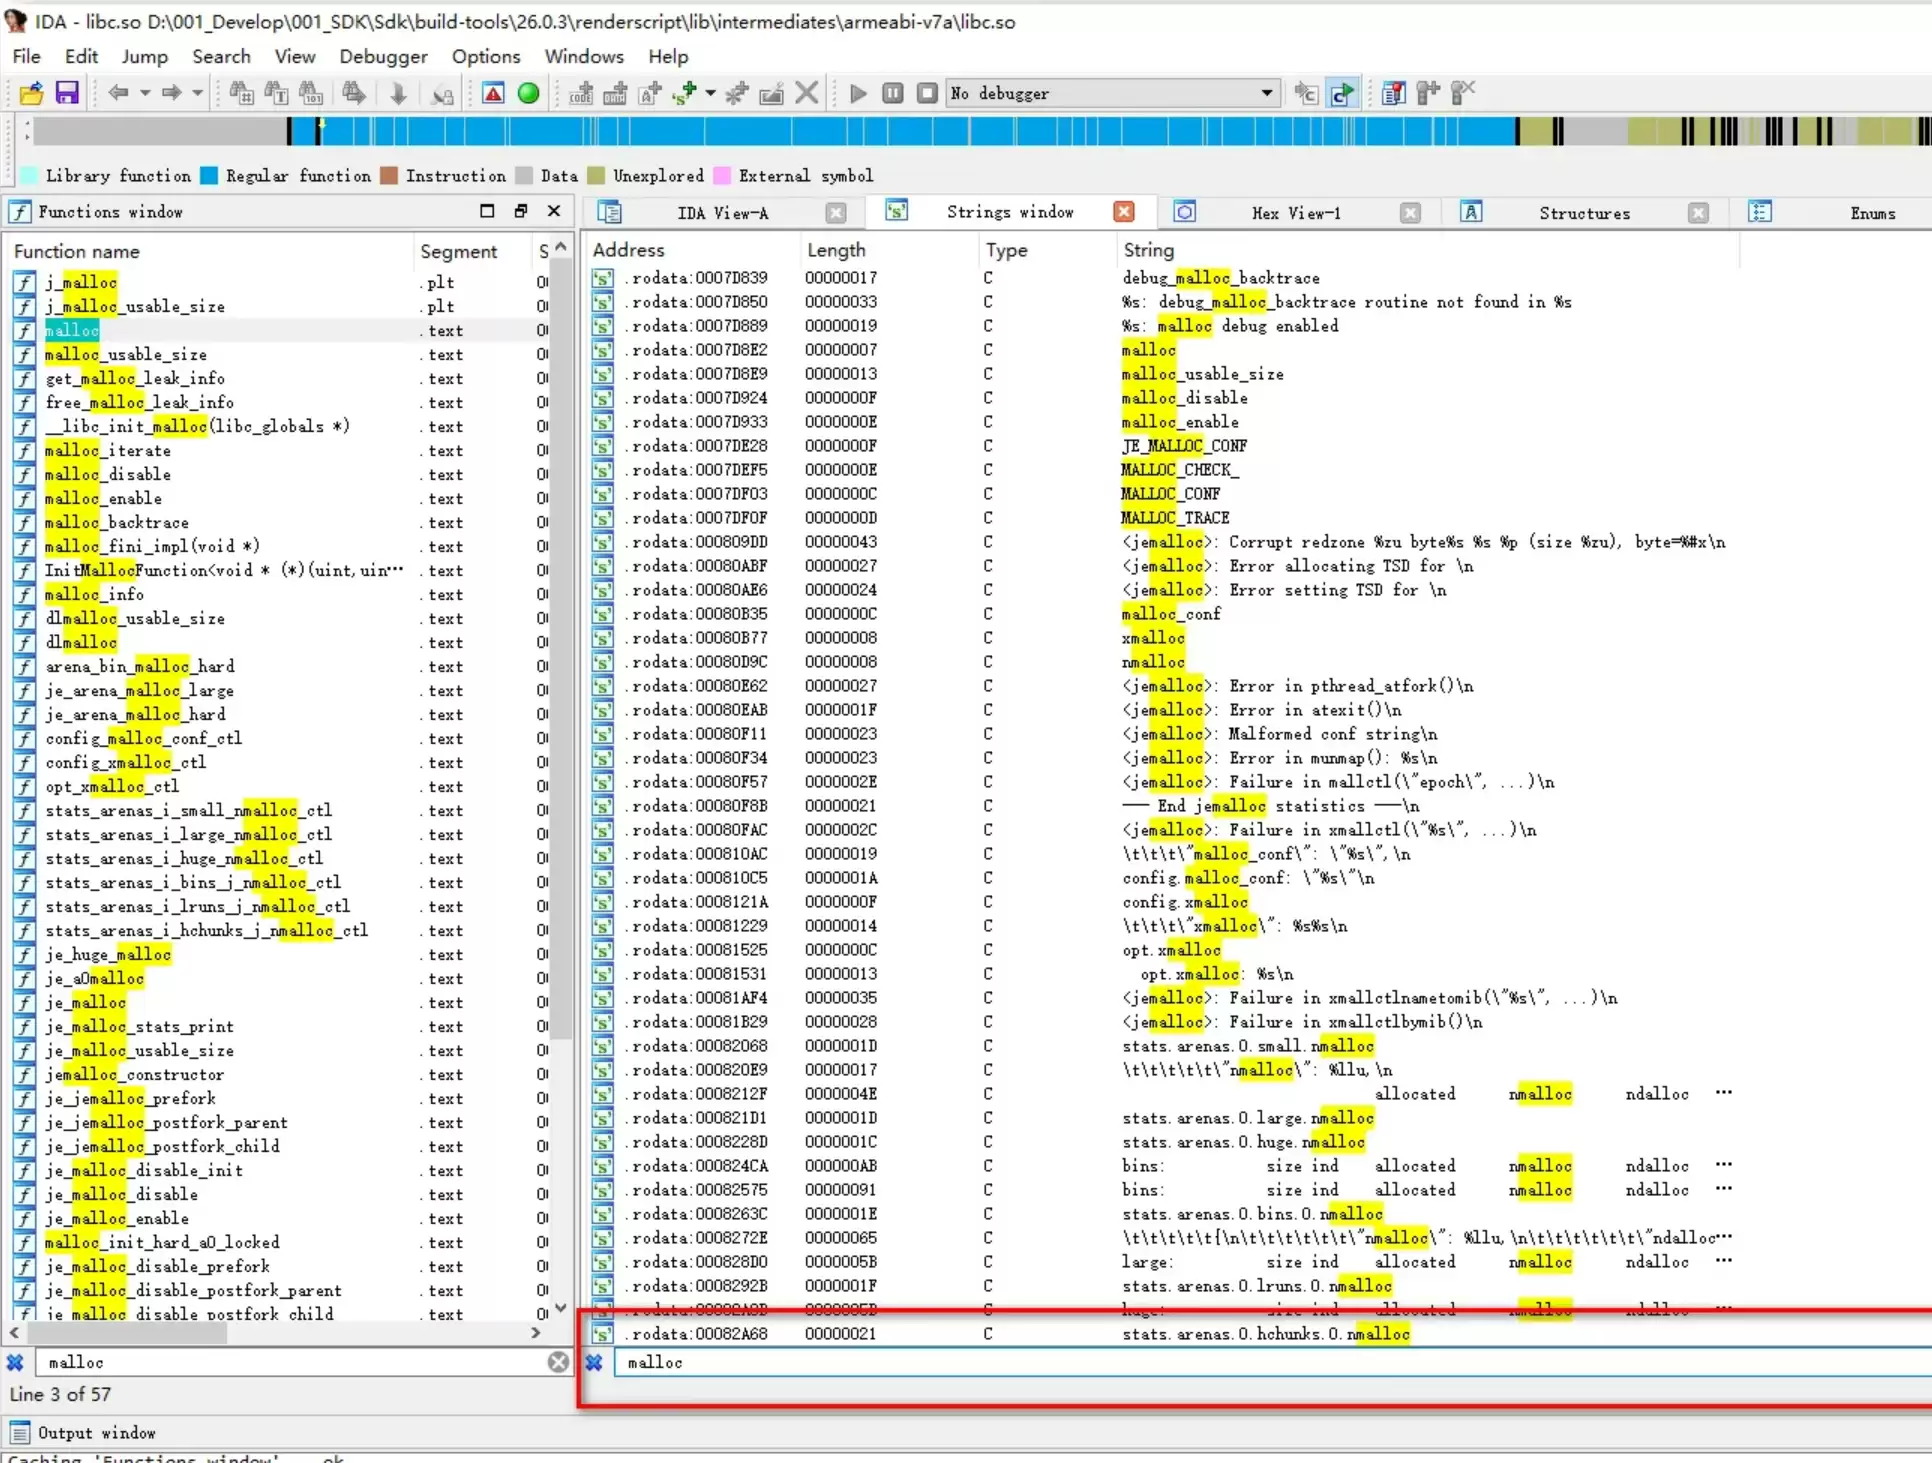Delete with the X toolbar icon

point(806,93)
